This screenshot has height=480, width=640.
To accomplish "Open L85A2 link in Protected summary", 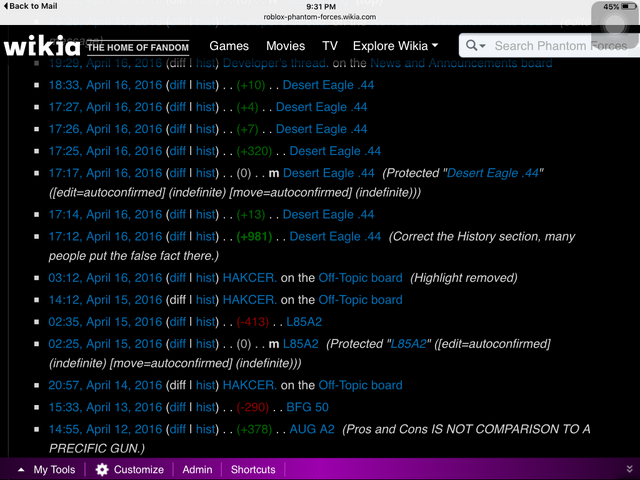I will (x=409, y=344).
